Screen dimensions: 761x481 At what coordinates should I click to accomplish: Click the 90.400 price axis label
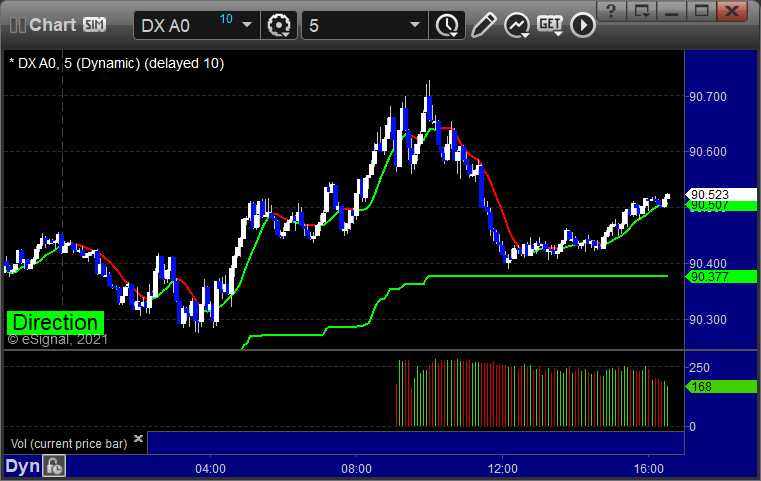[708, 264]
